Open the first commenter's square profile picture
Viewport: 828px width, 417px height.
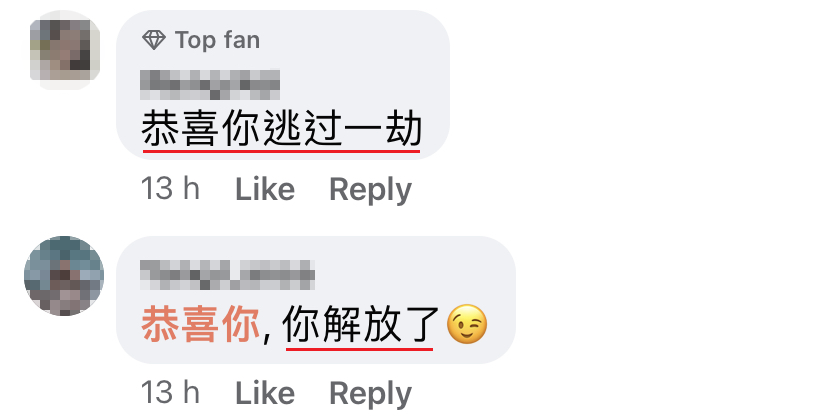(x=64, y=50)
